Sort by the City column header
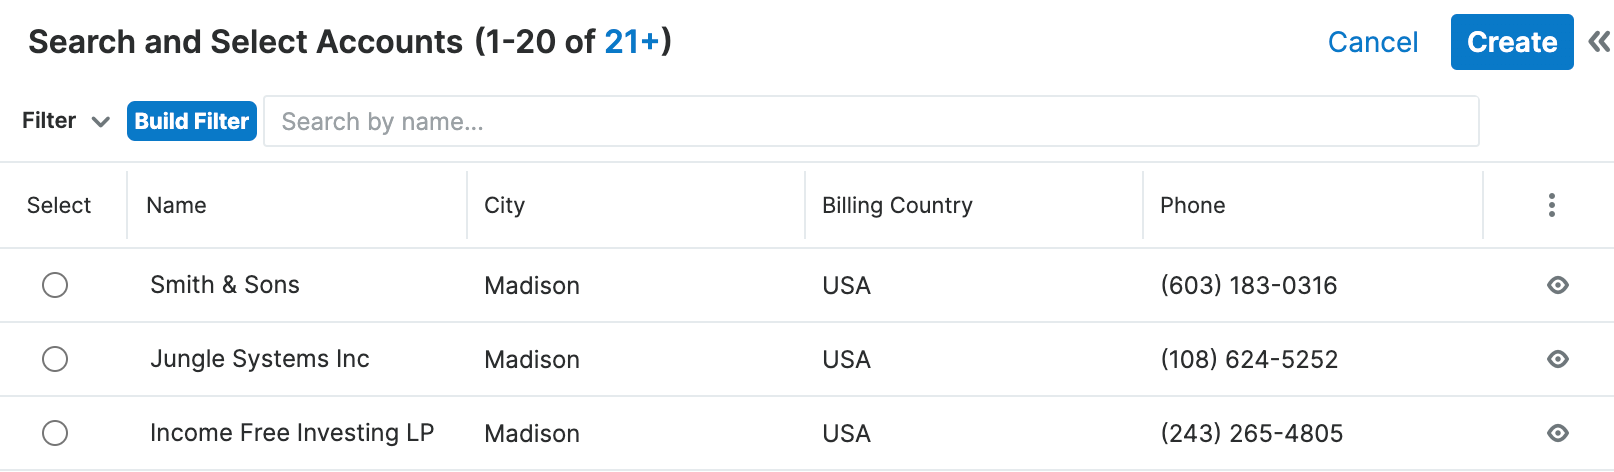 [x=504, y=205]
